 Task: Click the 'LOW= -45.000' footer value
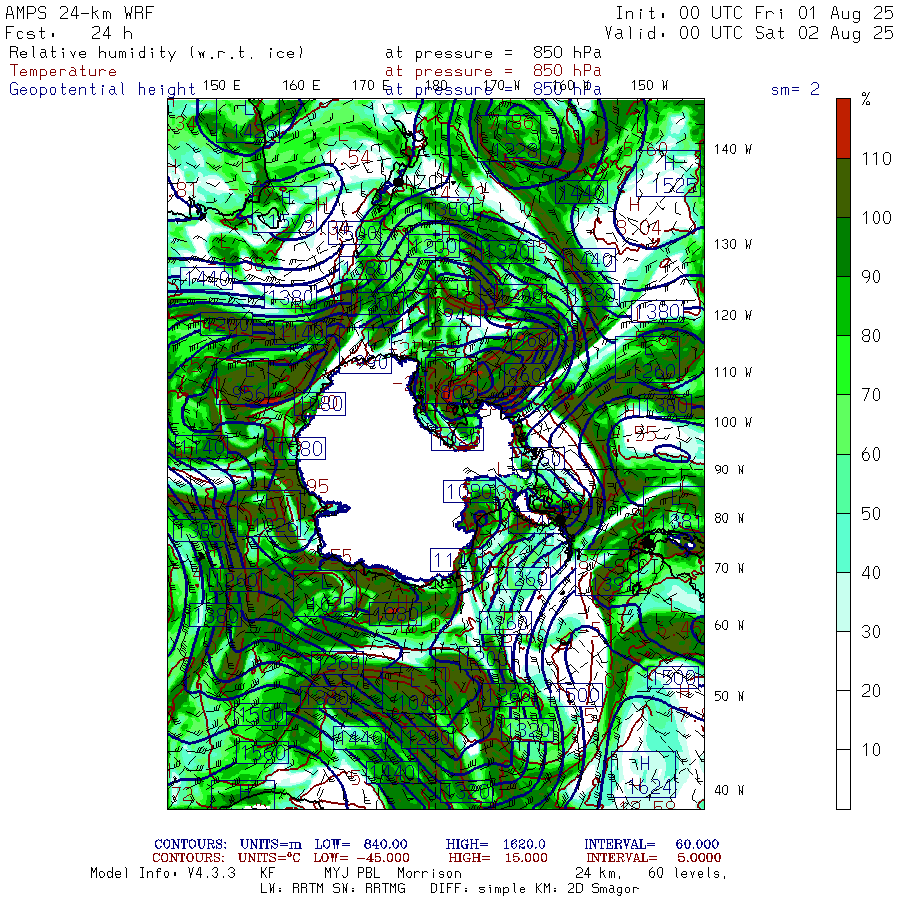pos(362,858)
